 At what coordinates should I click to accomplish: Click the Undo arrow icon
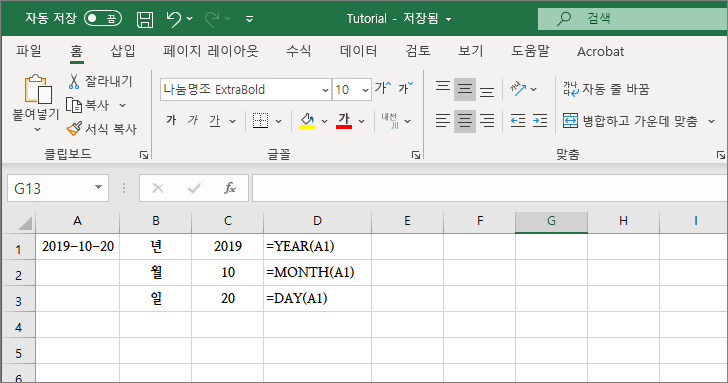coord(174,19)
